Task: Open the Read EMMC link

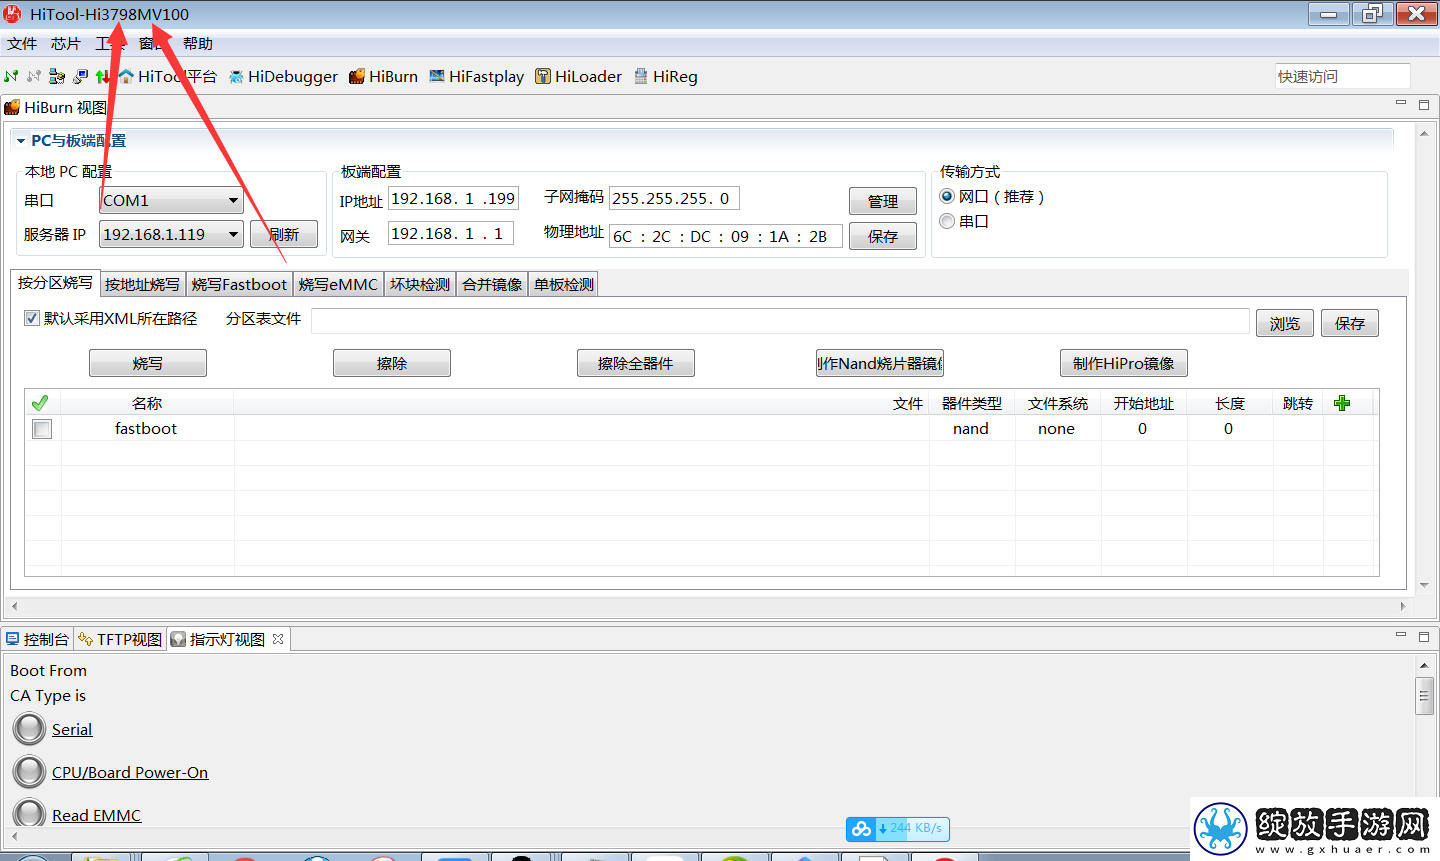Action: coord(96,815)
